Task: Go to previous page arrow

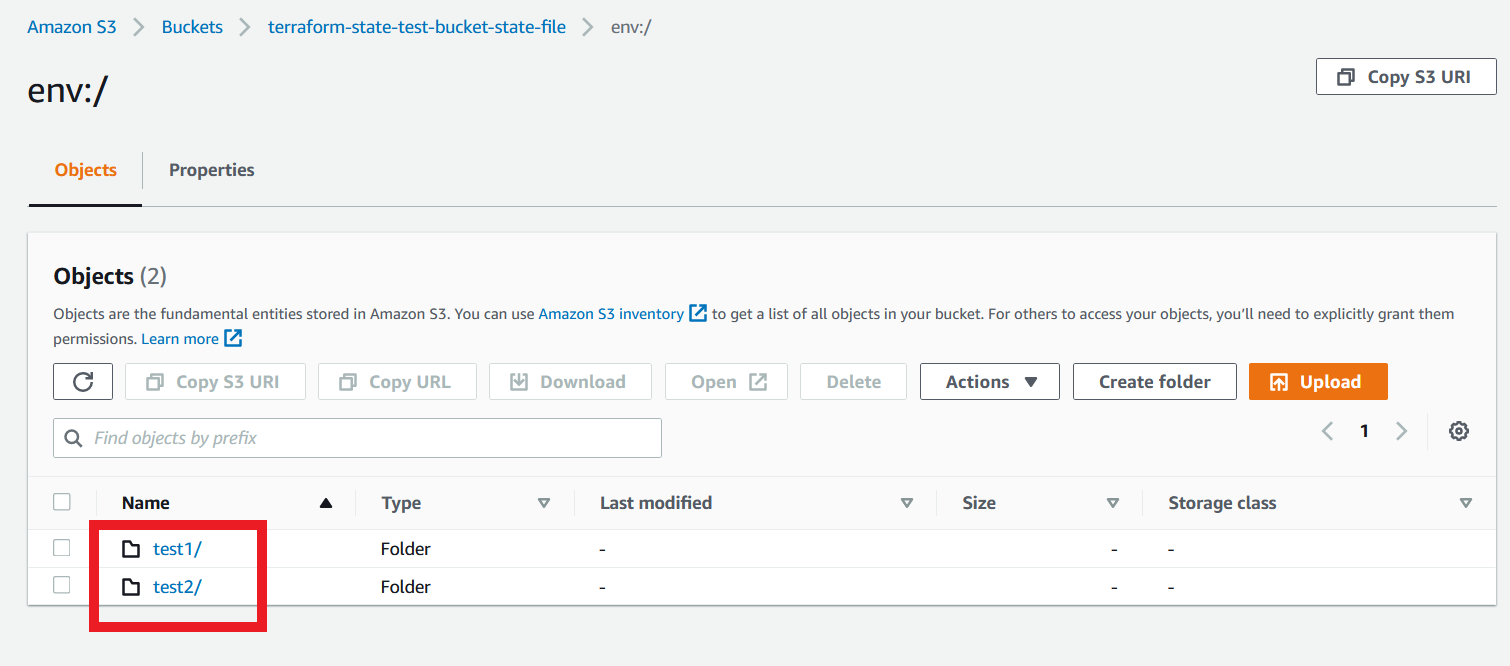Action: 1327,431
